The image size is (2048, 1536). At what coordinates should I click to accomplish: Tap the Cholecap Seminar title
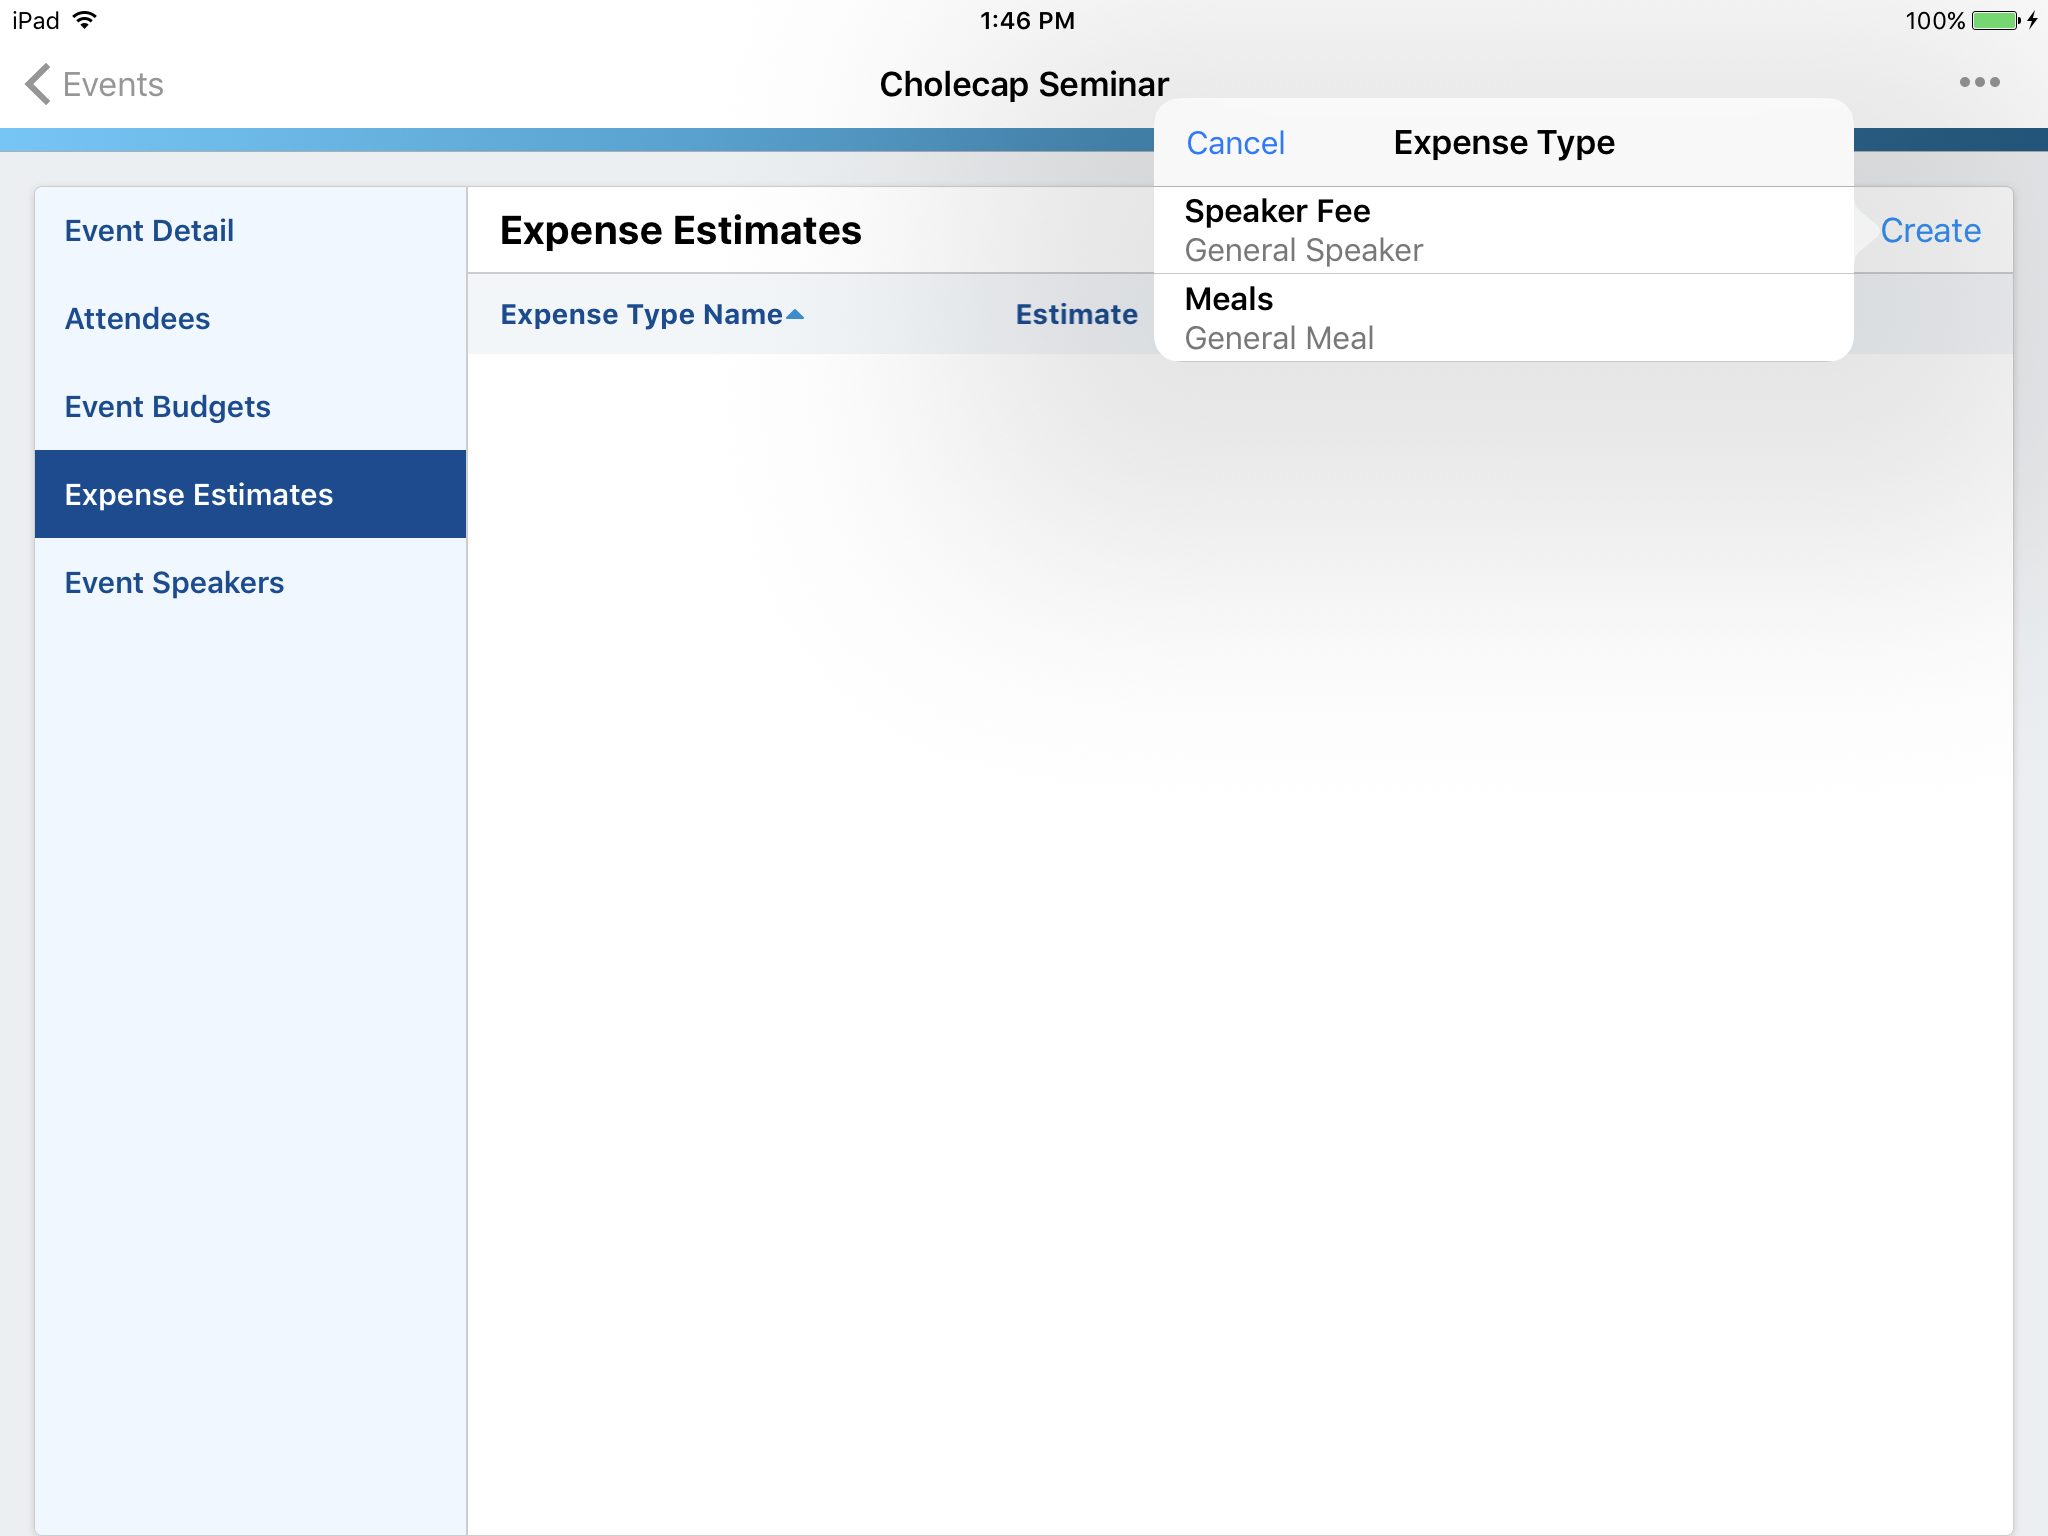point(1024,85)
